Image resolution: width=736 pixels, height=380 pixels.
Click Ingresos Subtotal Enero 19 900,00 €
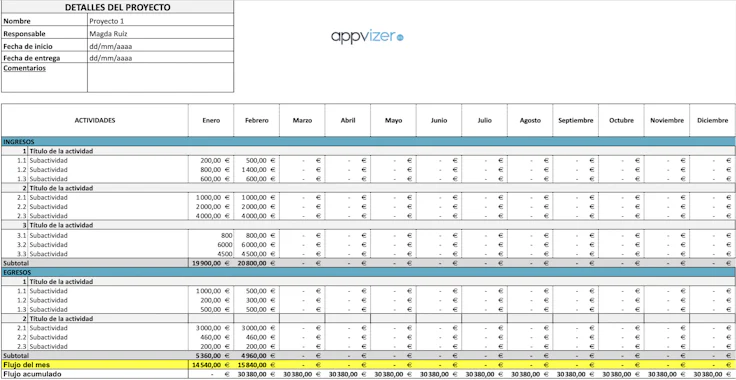pos(211,263)
